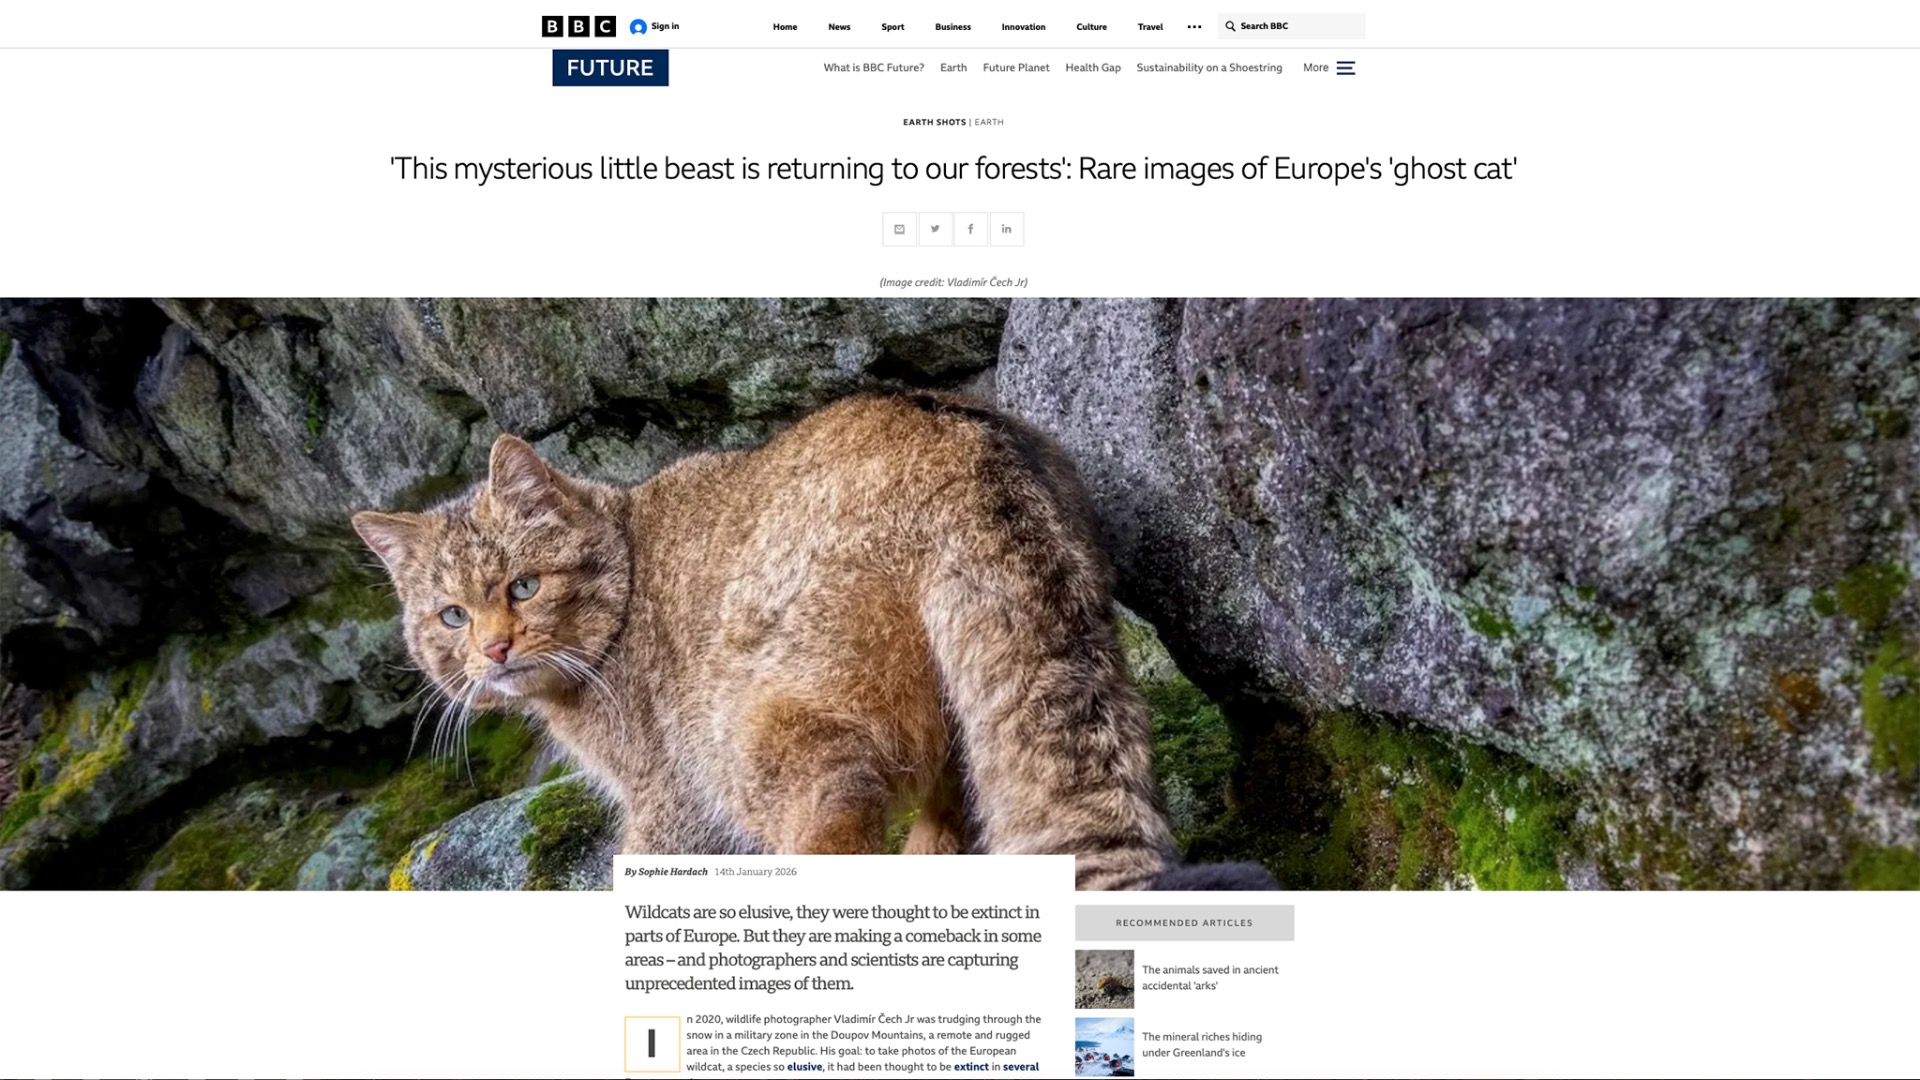
Task: Open the Future Planet link
Action: (1016, 68)
